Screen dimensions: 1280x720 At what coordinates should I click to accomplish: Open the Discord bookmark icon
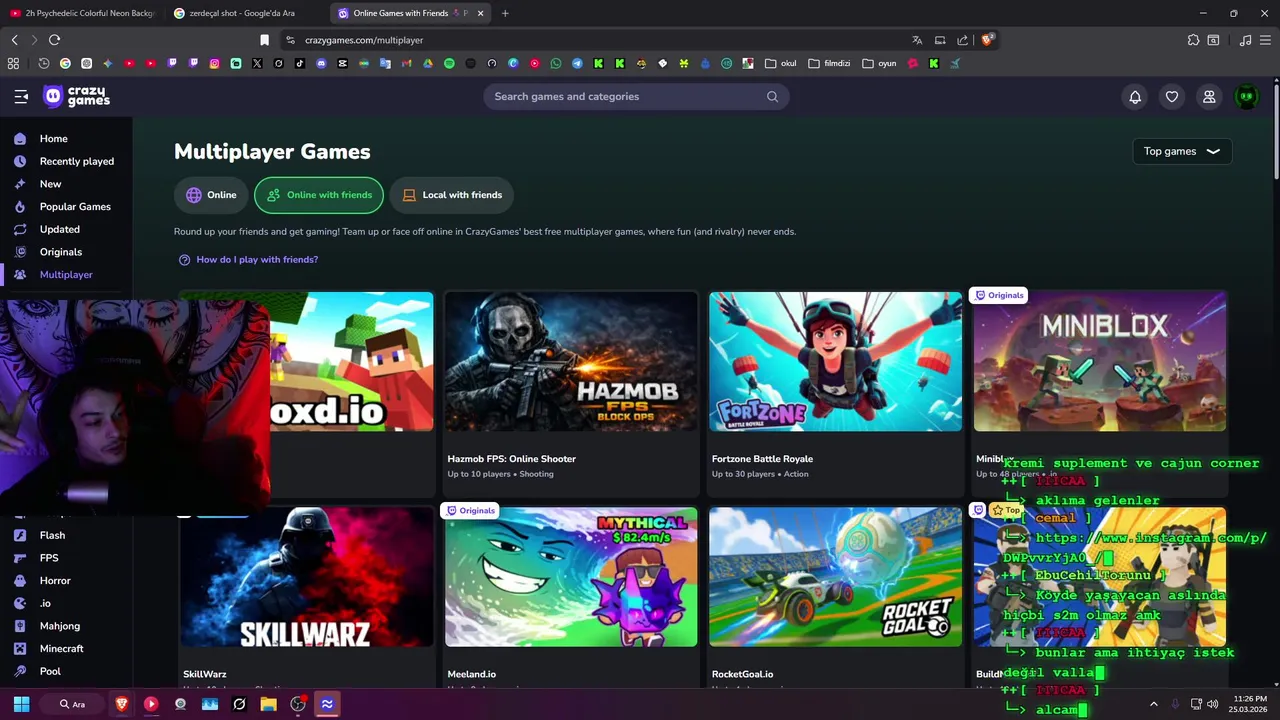click(321, 63)
